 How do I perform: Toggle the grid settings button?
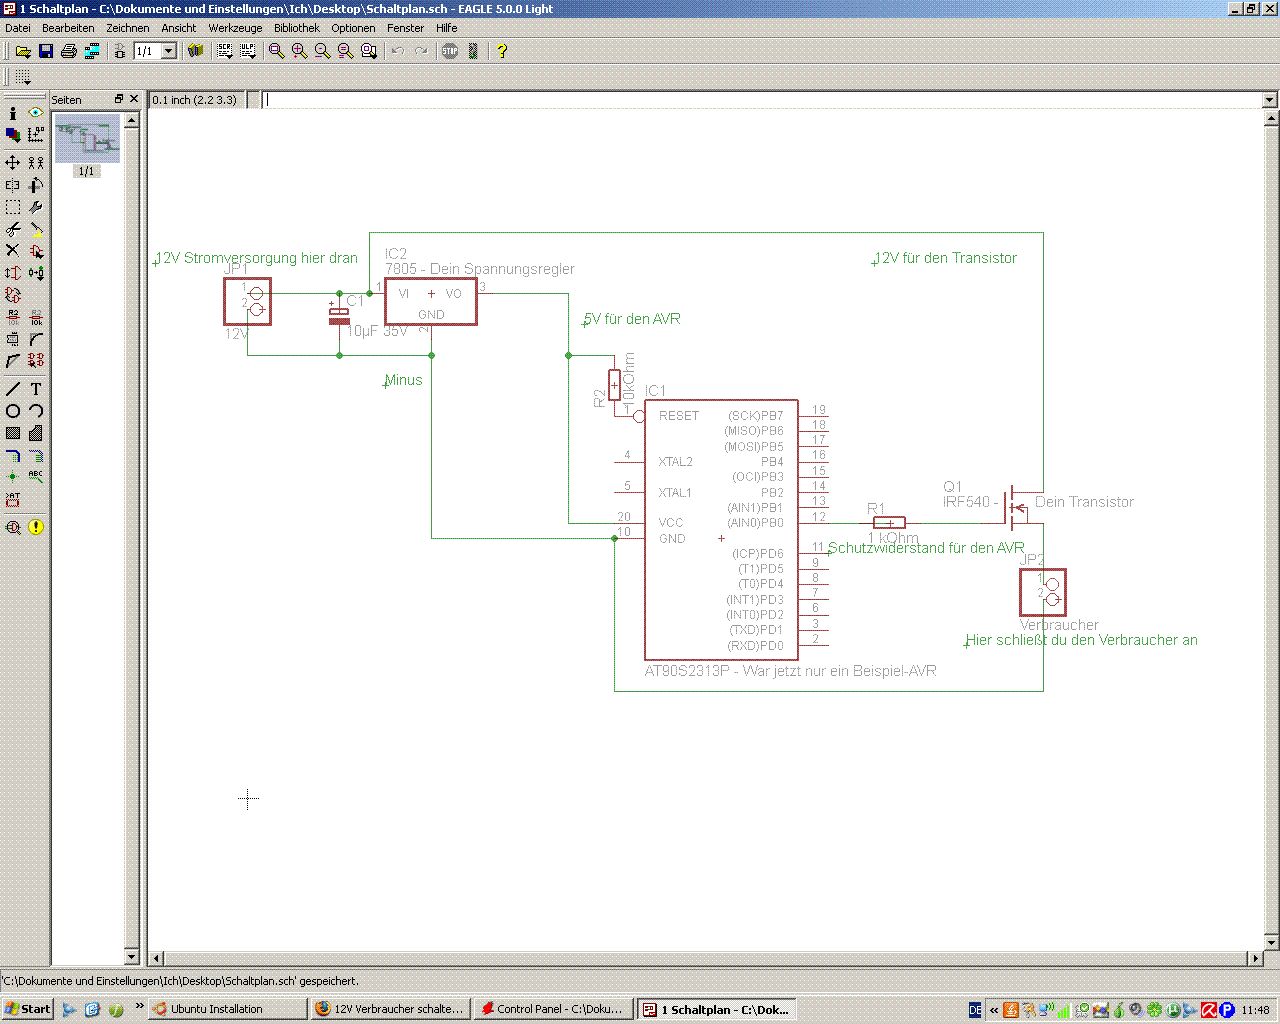[x=22, y=77]
